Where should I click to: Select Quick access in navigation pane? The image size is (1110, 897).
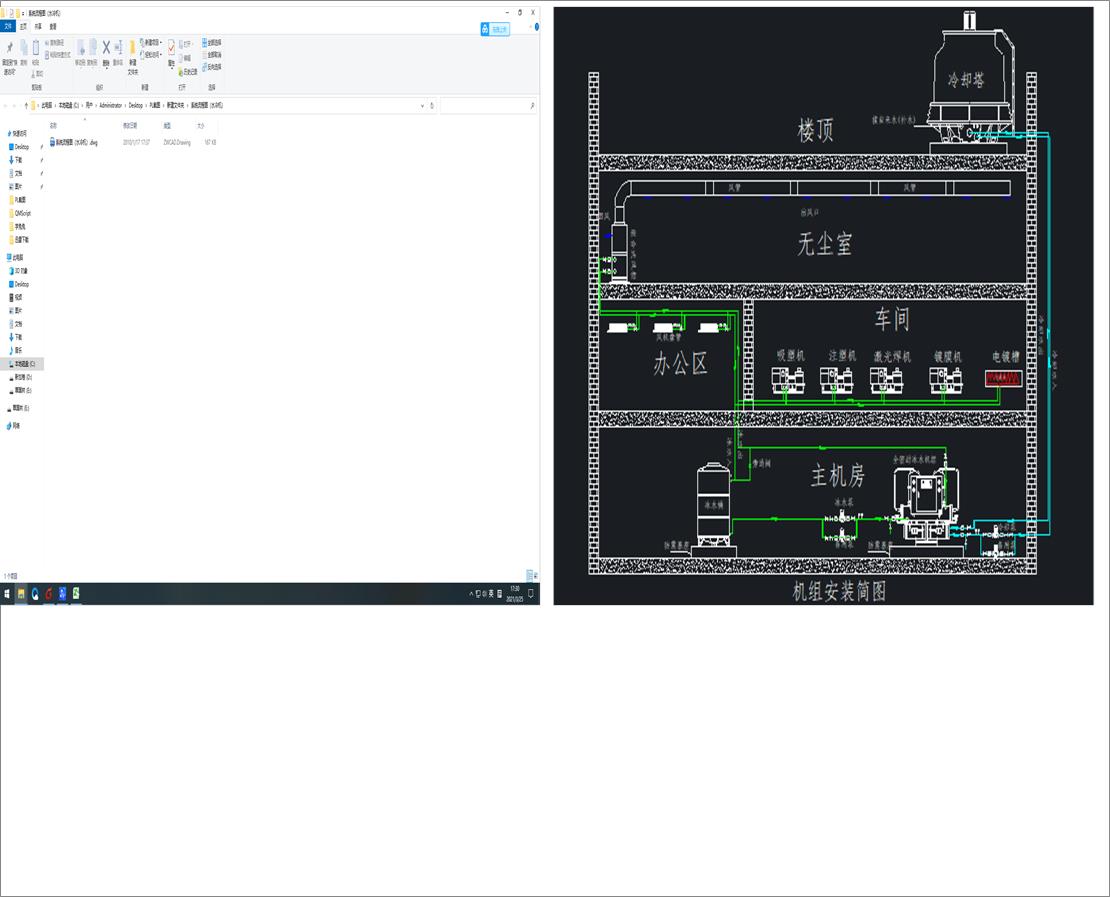pyautogui.click(x=18, y=133)
